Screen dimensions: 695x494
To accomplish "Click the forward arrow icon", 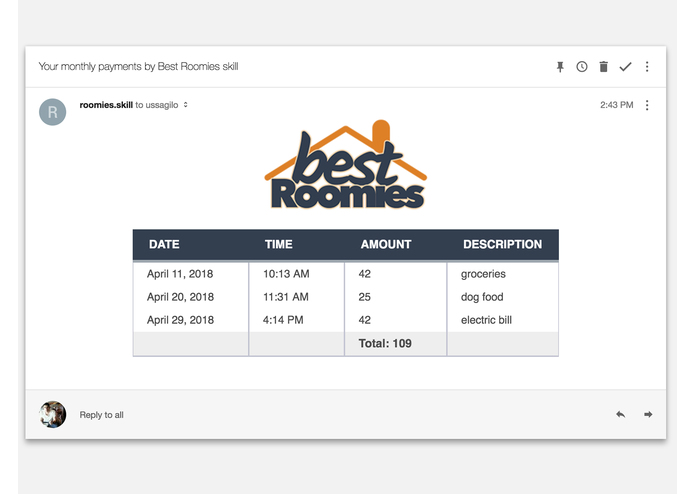I will coord(648,415).
